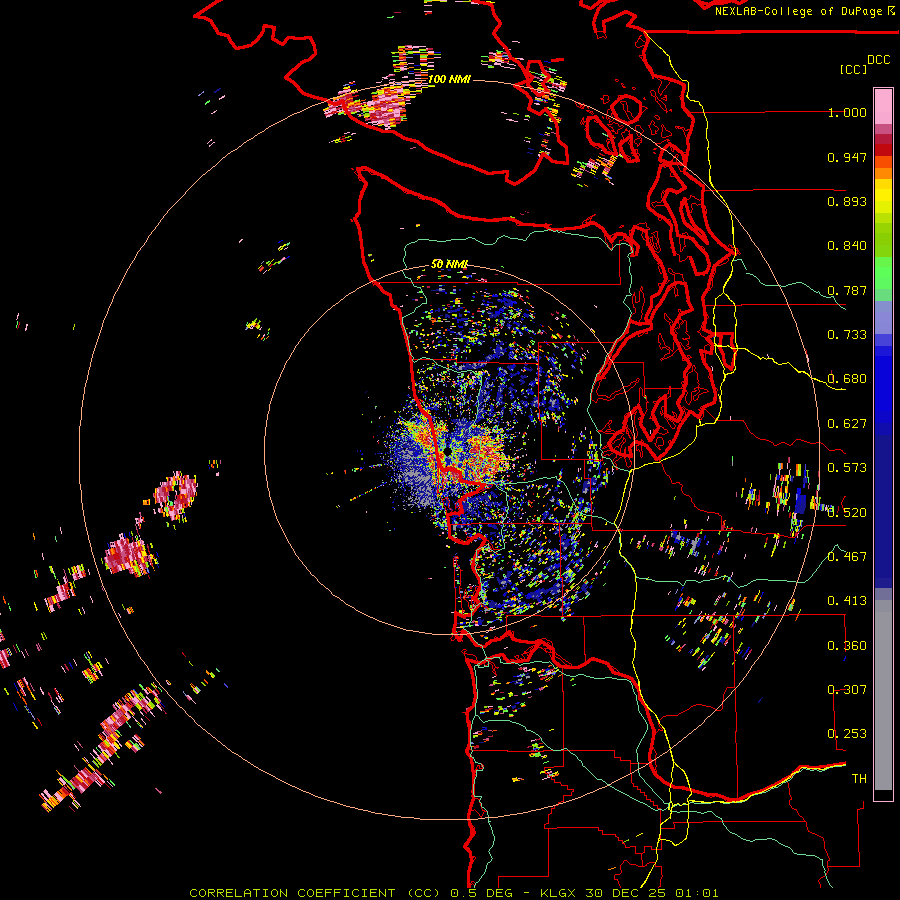Screen dimensions: 900x900
Task: Pick the black TH segment at bar bottom
Action: (x=883, y=795)
